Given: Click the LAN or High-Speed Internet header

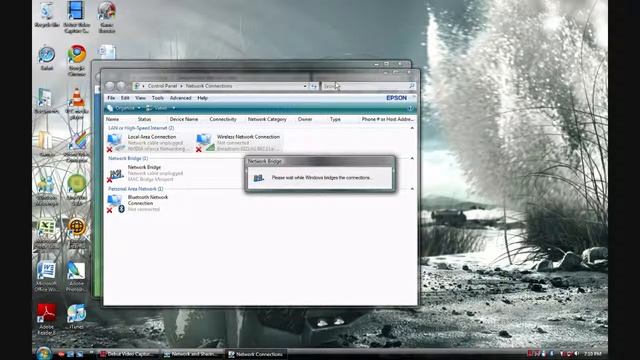Looking at the screenshot, I should pyautogui.click(x=141, y=128).
